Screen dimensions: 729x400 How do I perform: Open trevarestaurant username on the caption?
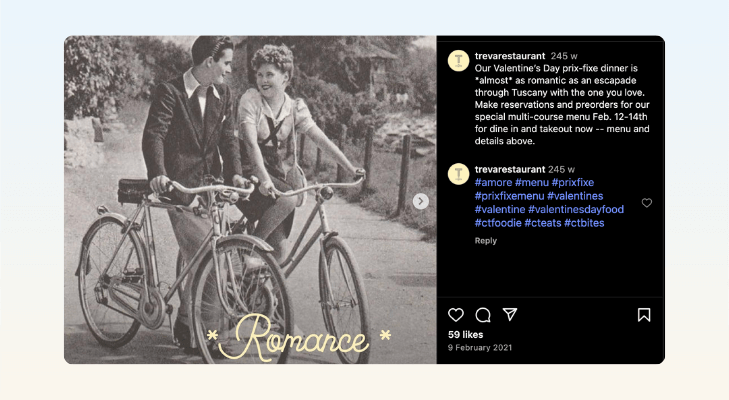[x=510, y=56]
